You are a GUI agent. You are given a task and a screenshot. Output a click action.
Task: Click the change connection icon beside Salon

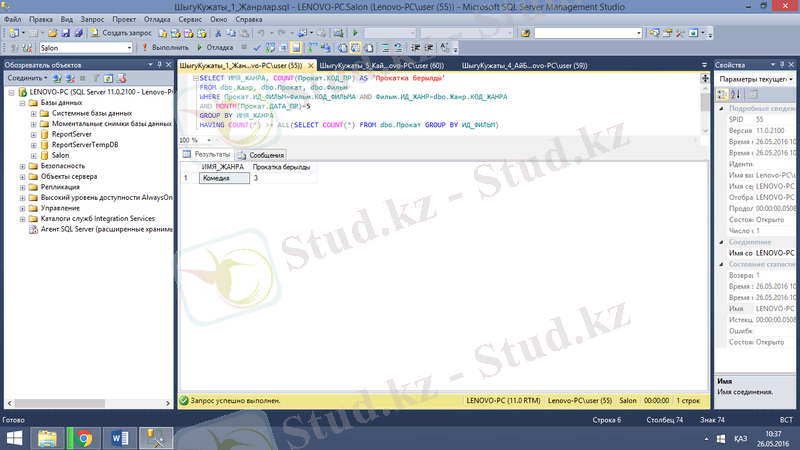click(x=28, y=48)
